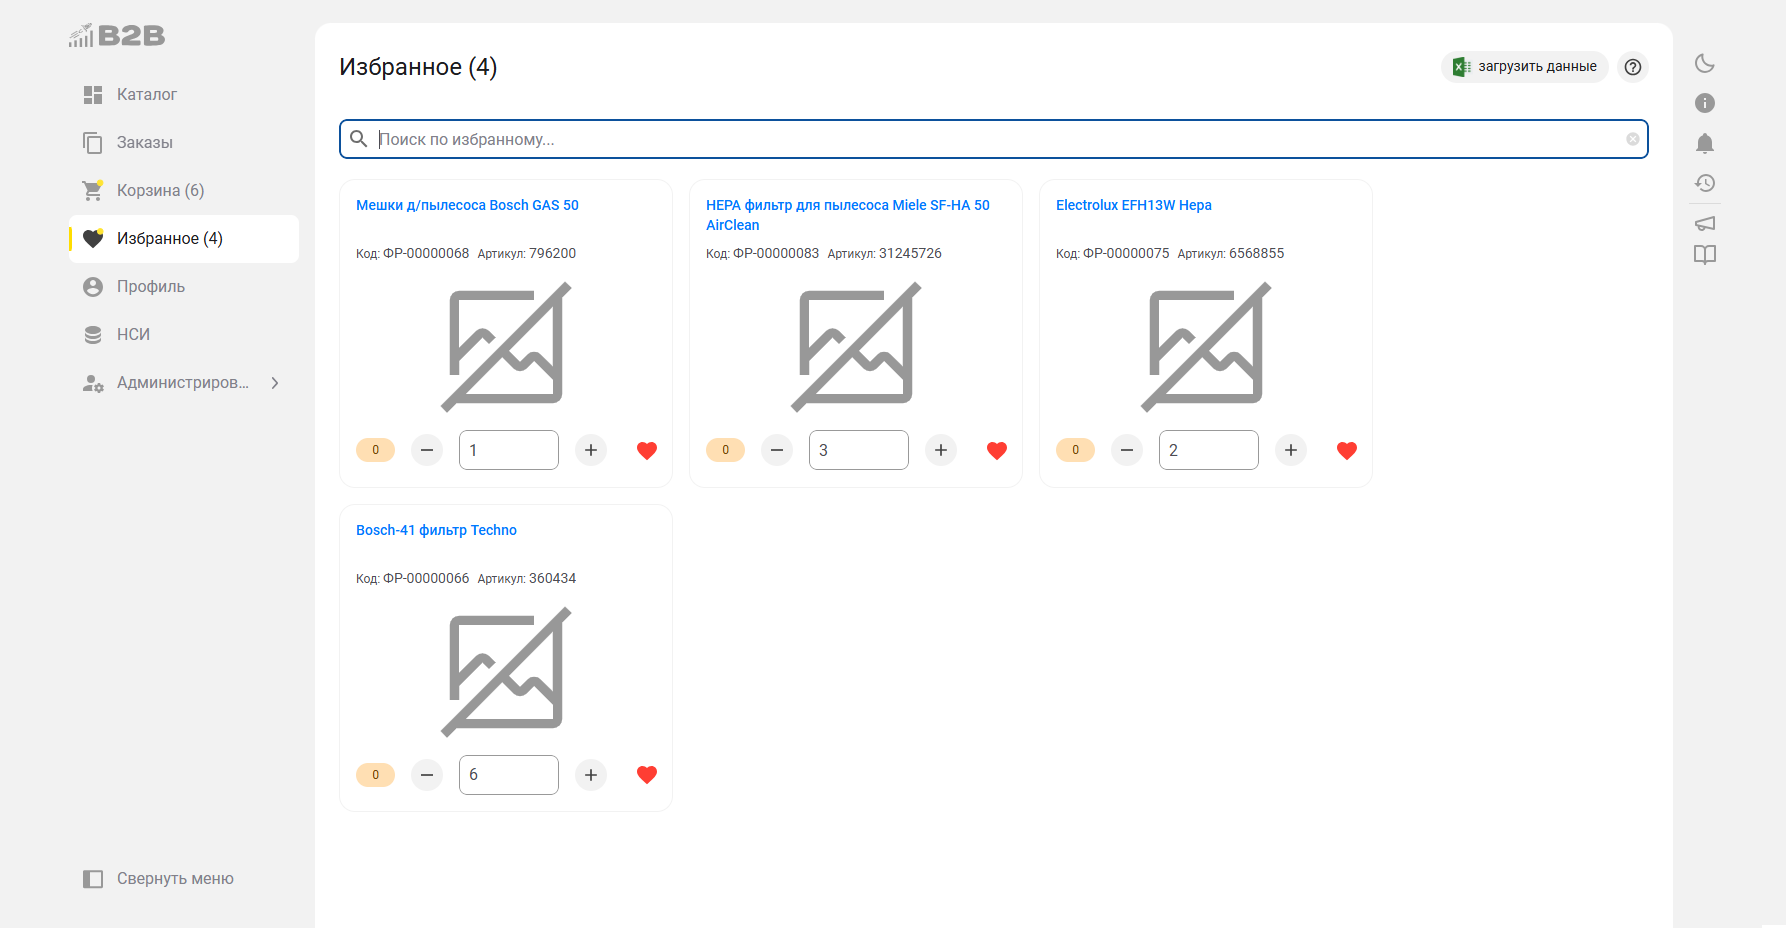Increase quantity for Miele SF-HA 50 filter

click(x=941, y=450)
